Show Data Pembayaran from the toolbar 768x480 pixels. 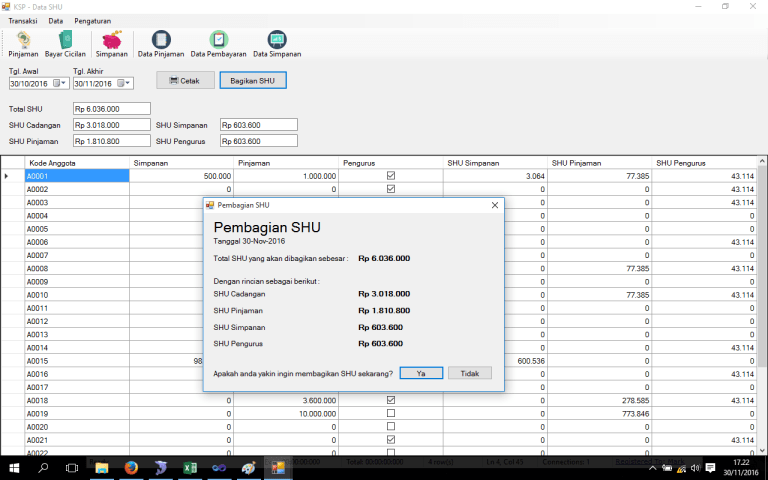218,44
